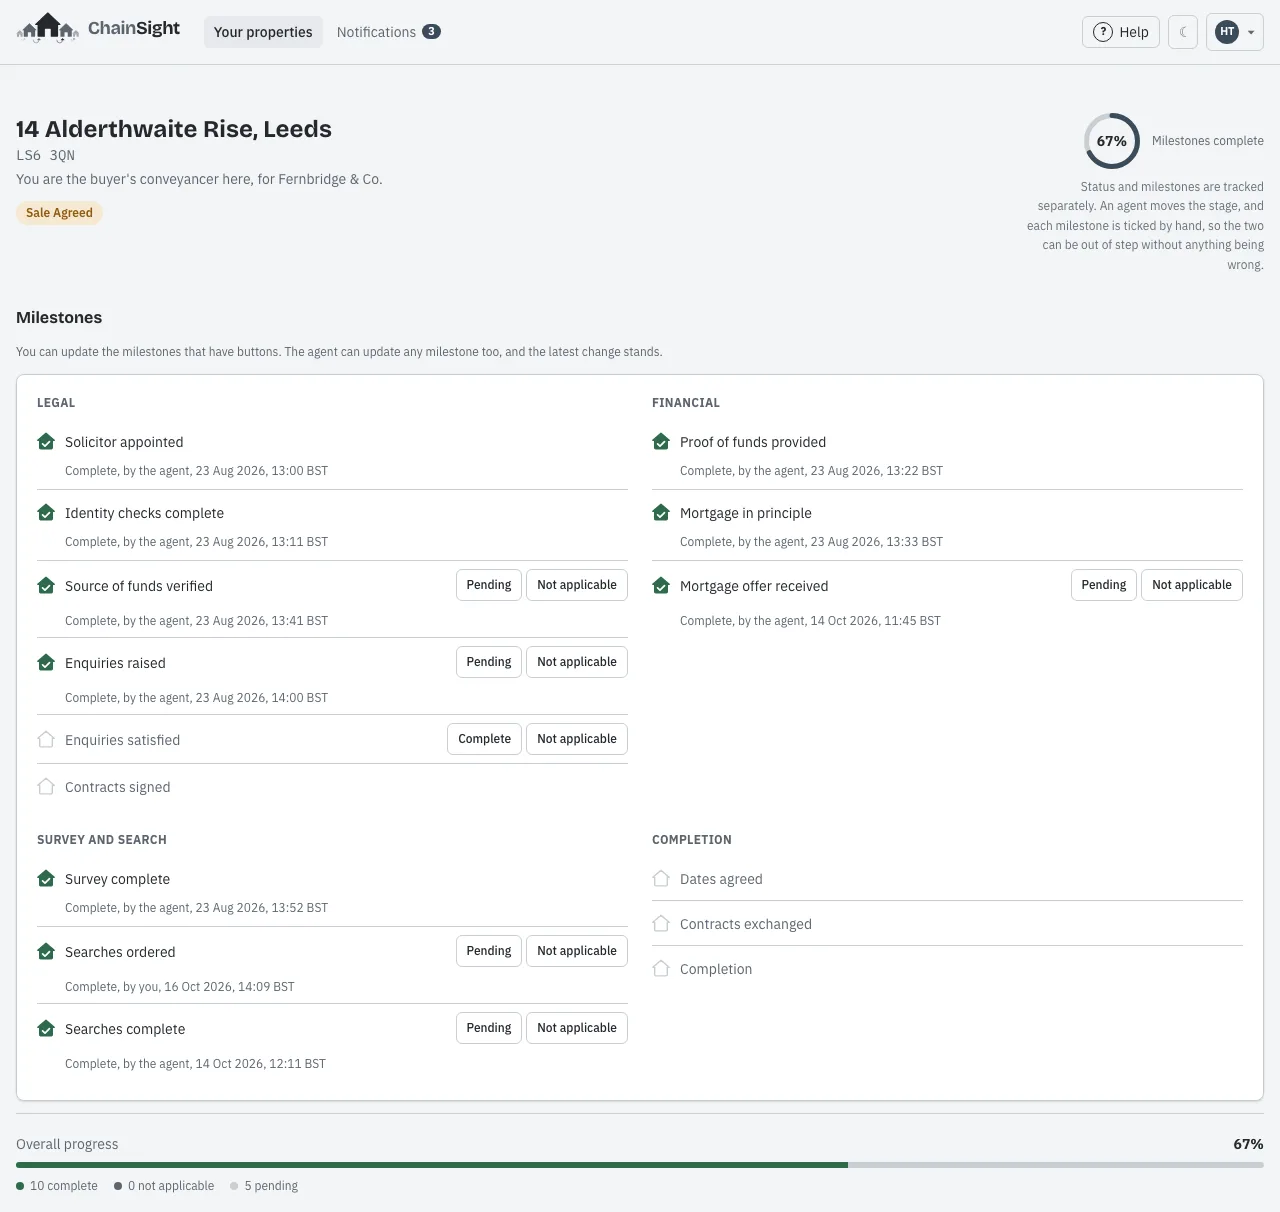Click the Source of funds verified check icon
The image size is (1280, 1212).
tap(46, 586)
